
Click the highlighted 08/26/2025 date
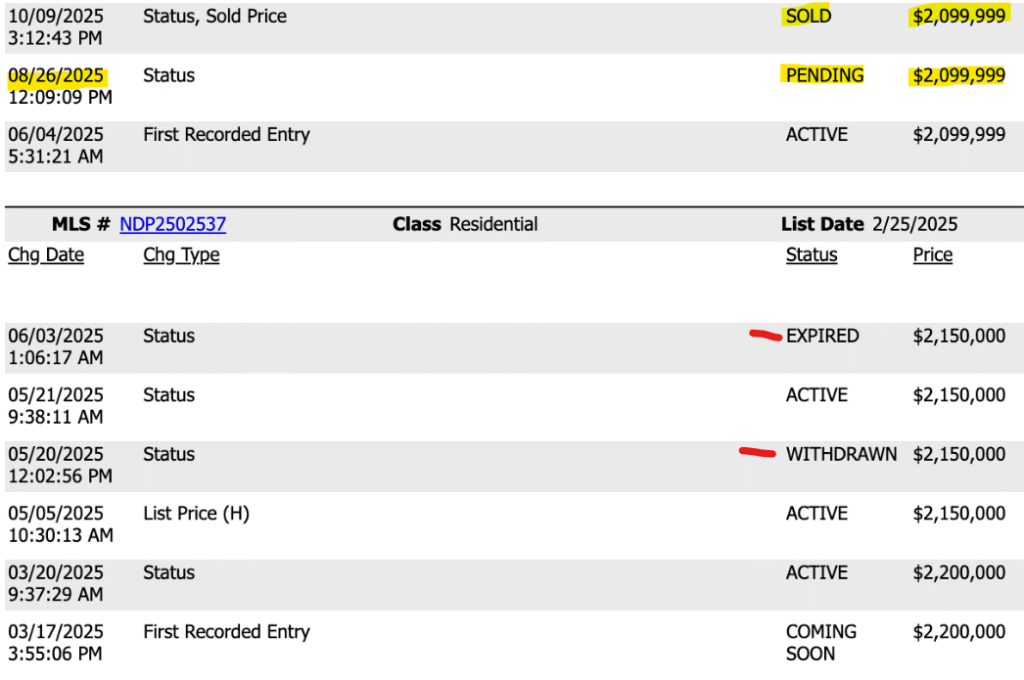click(56, 76)
